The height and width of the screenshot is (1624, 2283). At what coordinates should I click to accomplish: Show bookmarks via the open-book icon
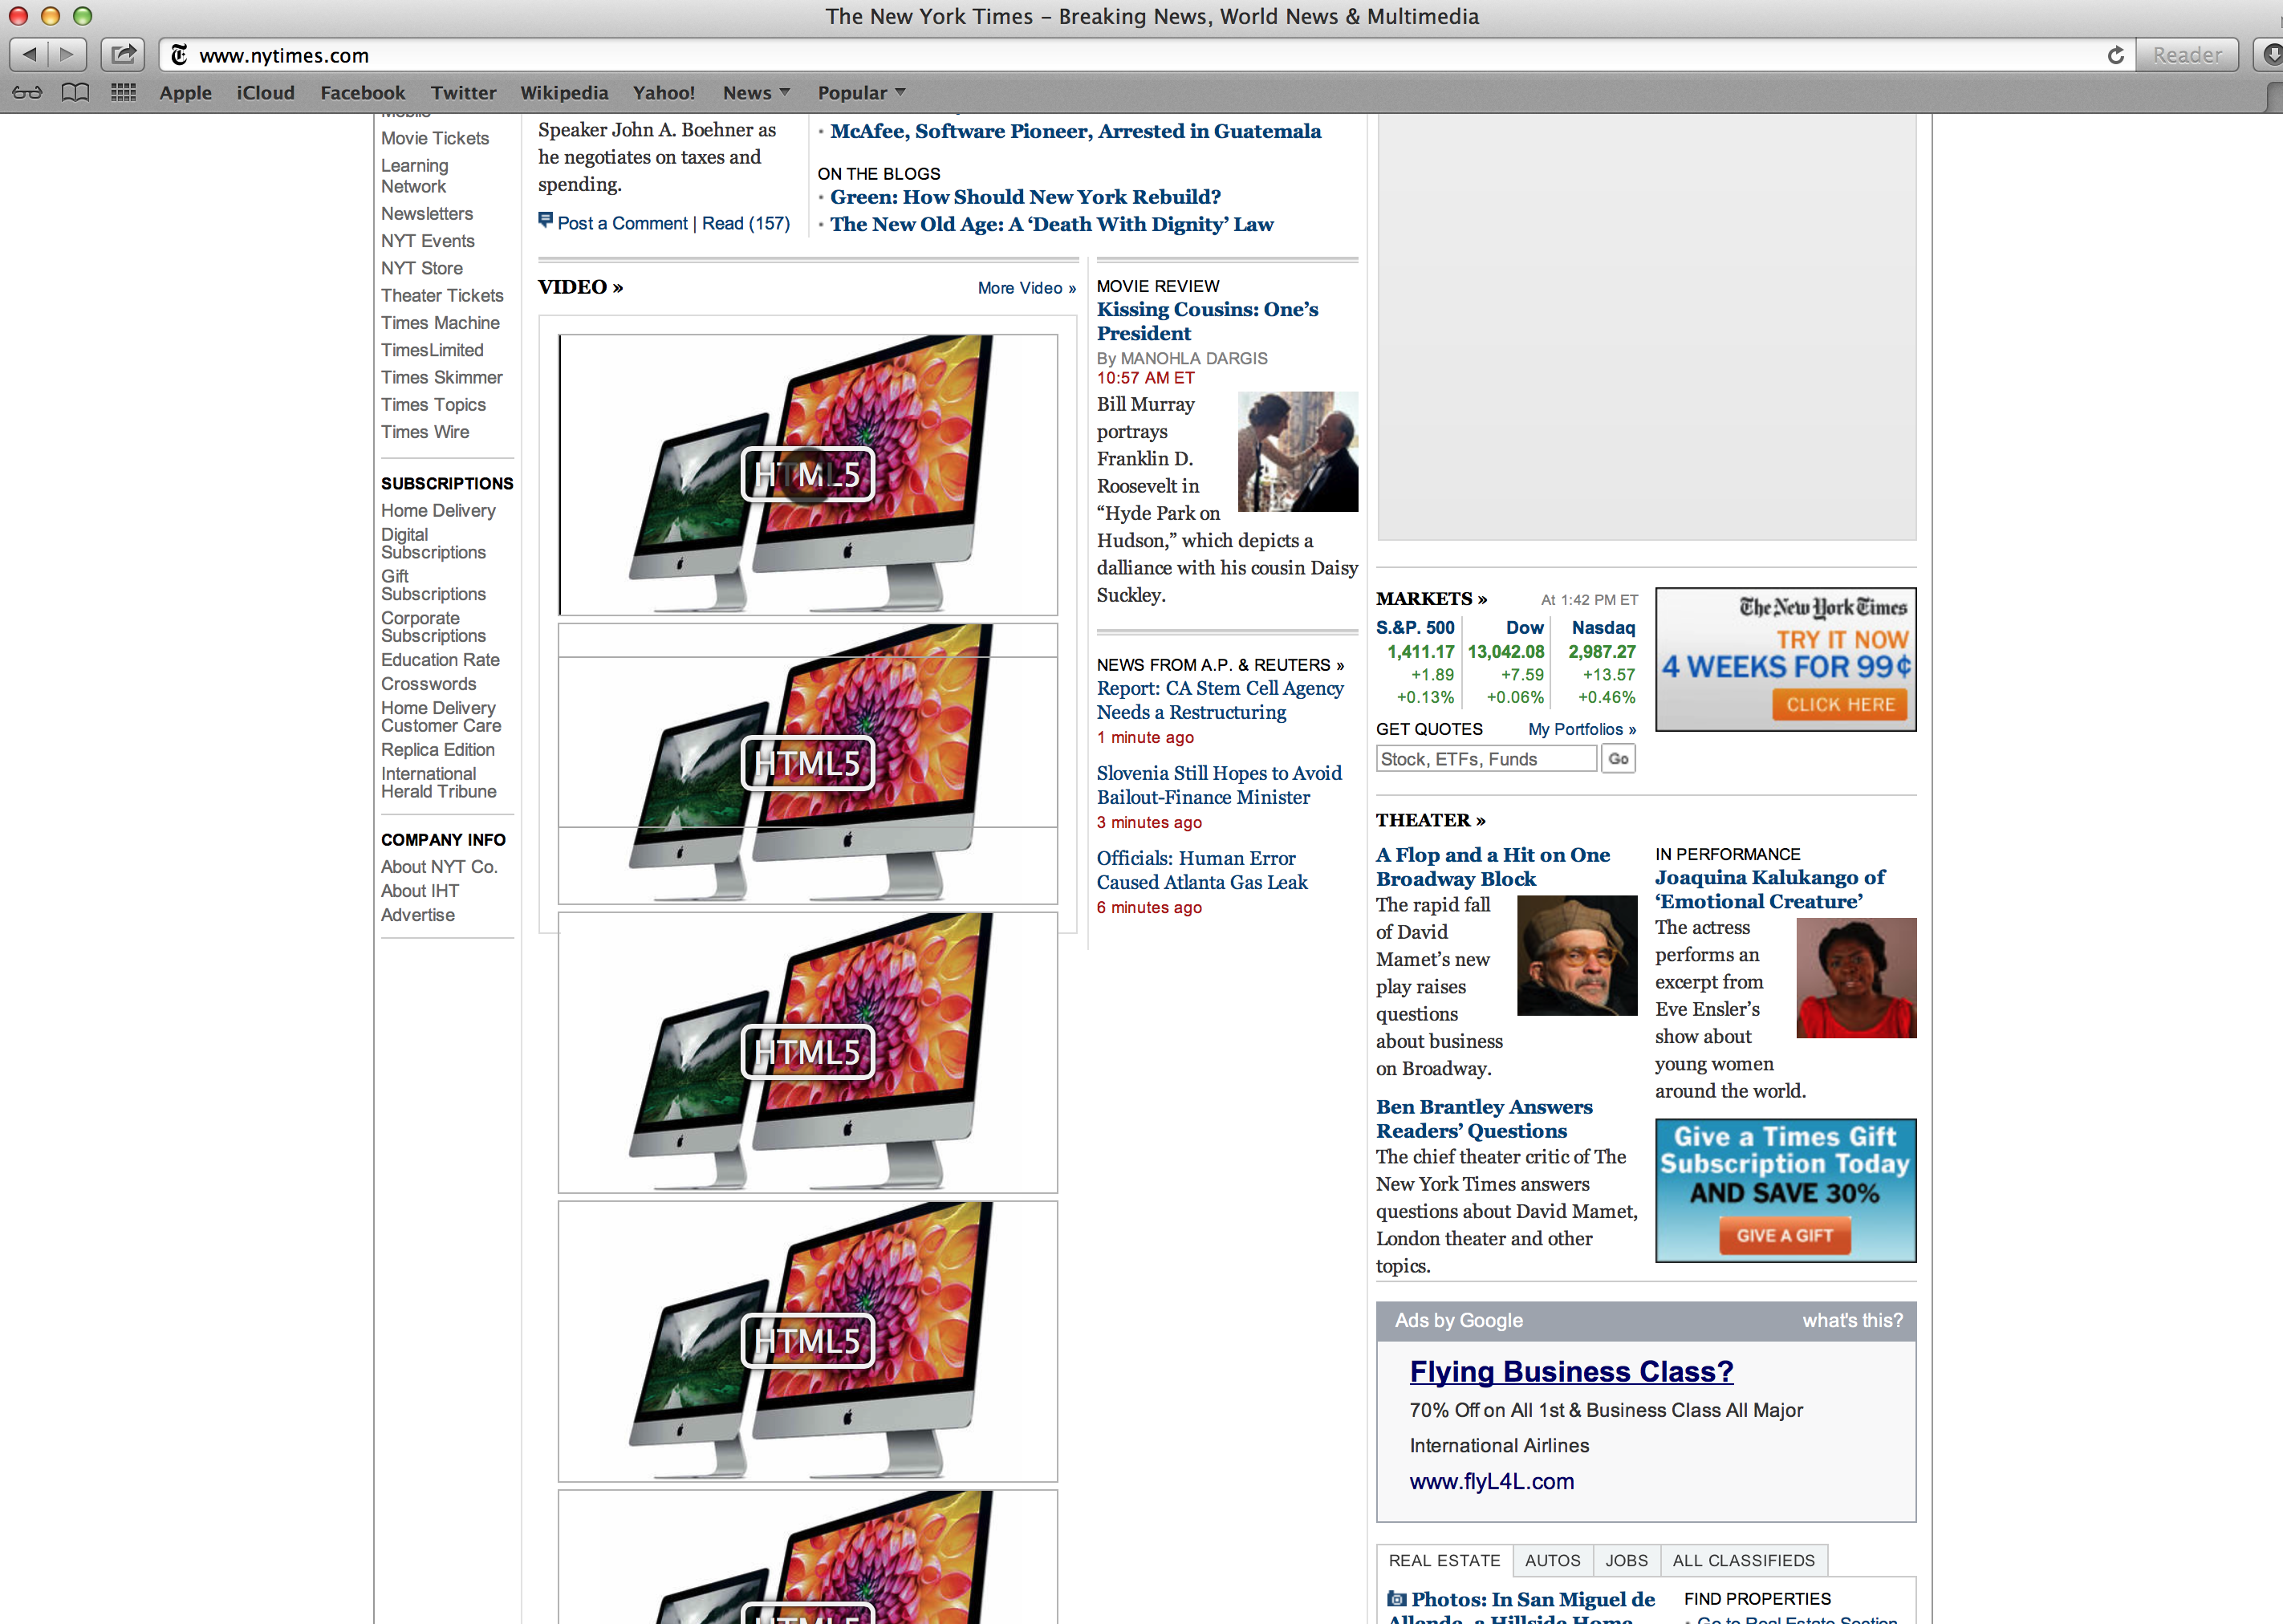(75, 93)
